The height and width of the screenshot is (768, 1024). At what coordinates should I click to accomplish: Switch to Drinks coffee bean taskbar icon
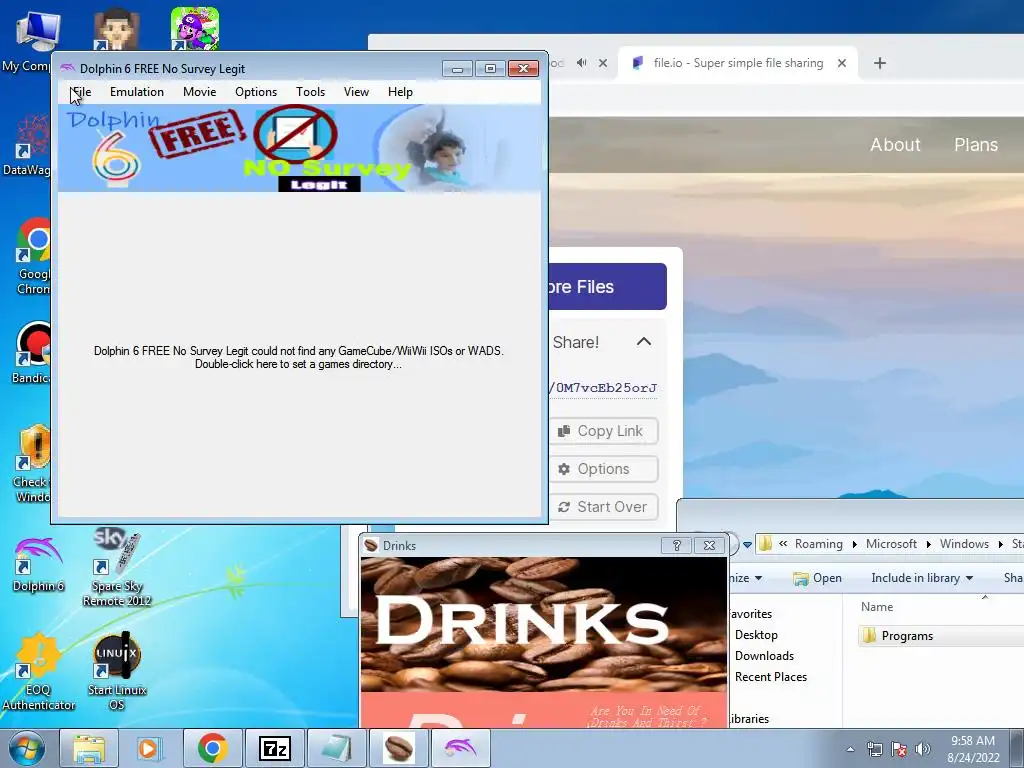[398, 748]
